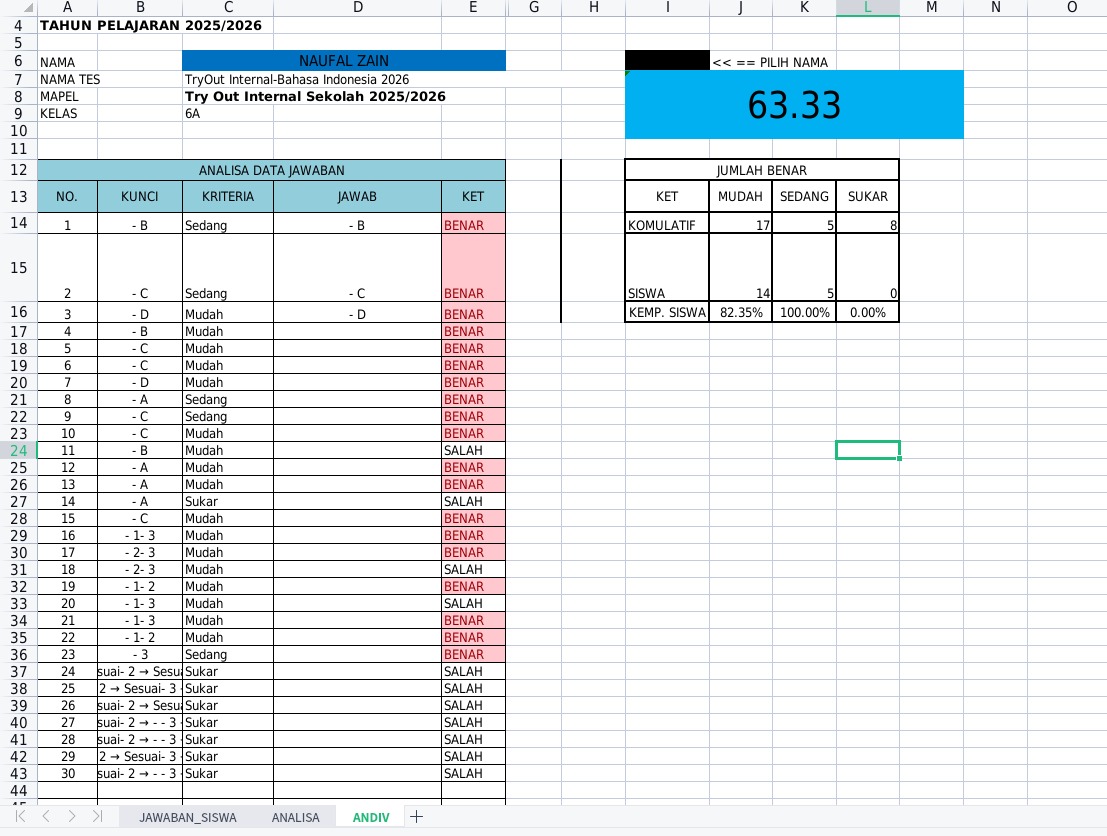Click the 0.00% percentage cell

pos(868,312)
